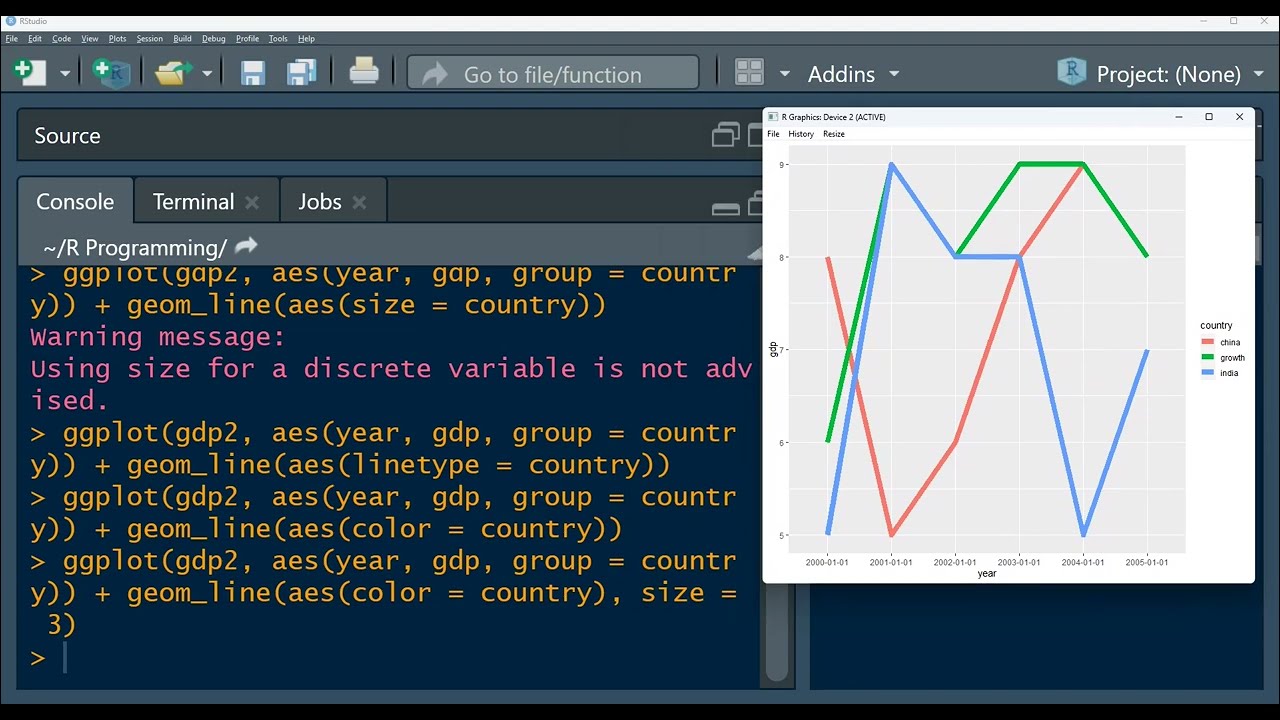The image size is (1280, 720).
Task: Open the Profile menu
Action: tap(247, 39)
